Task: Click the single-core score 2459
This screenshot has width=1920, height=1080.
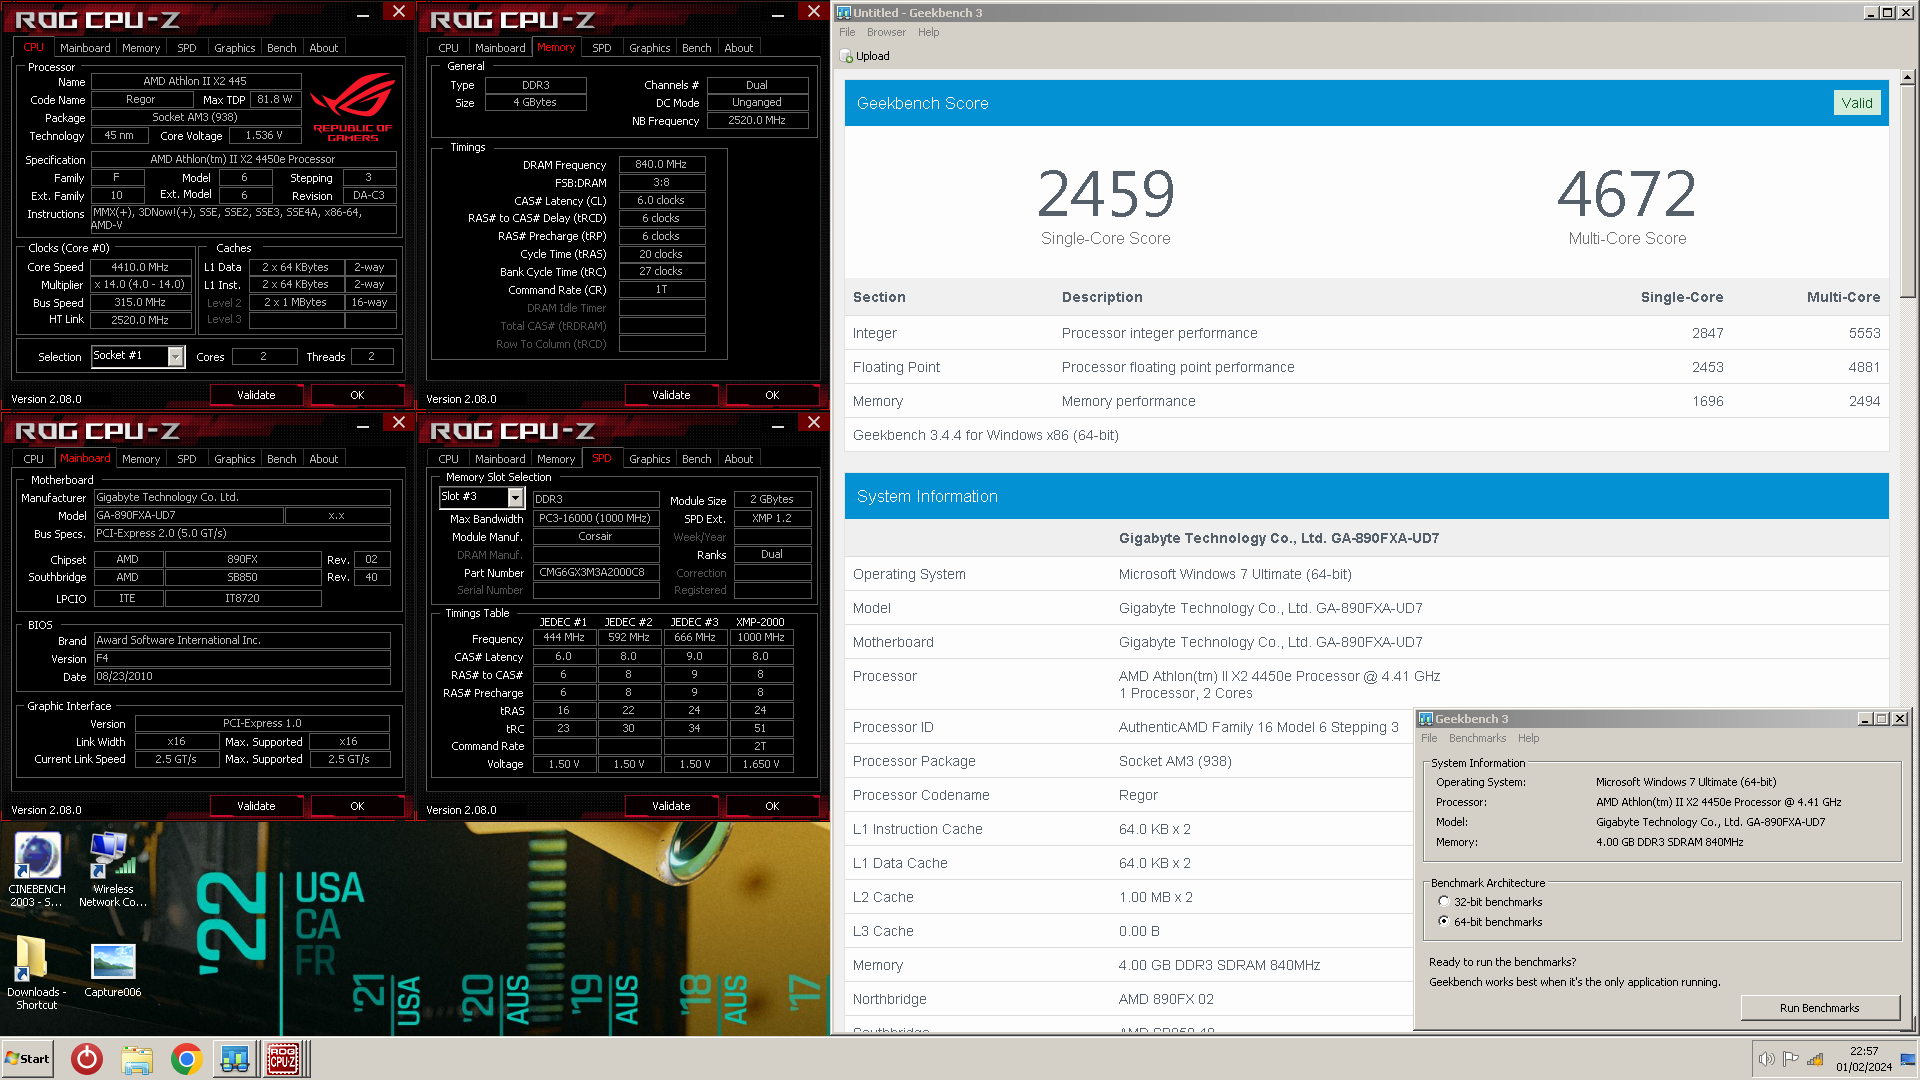Action: click(1105, 193)
